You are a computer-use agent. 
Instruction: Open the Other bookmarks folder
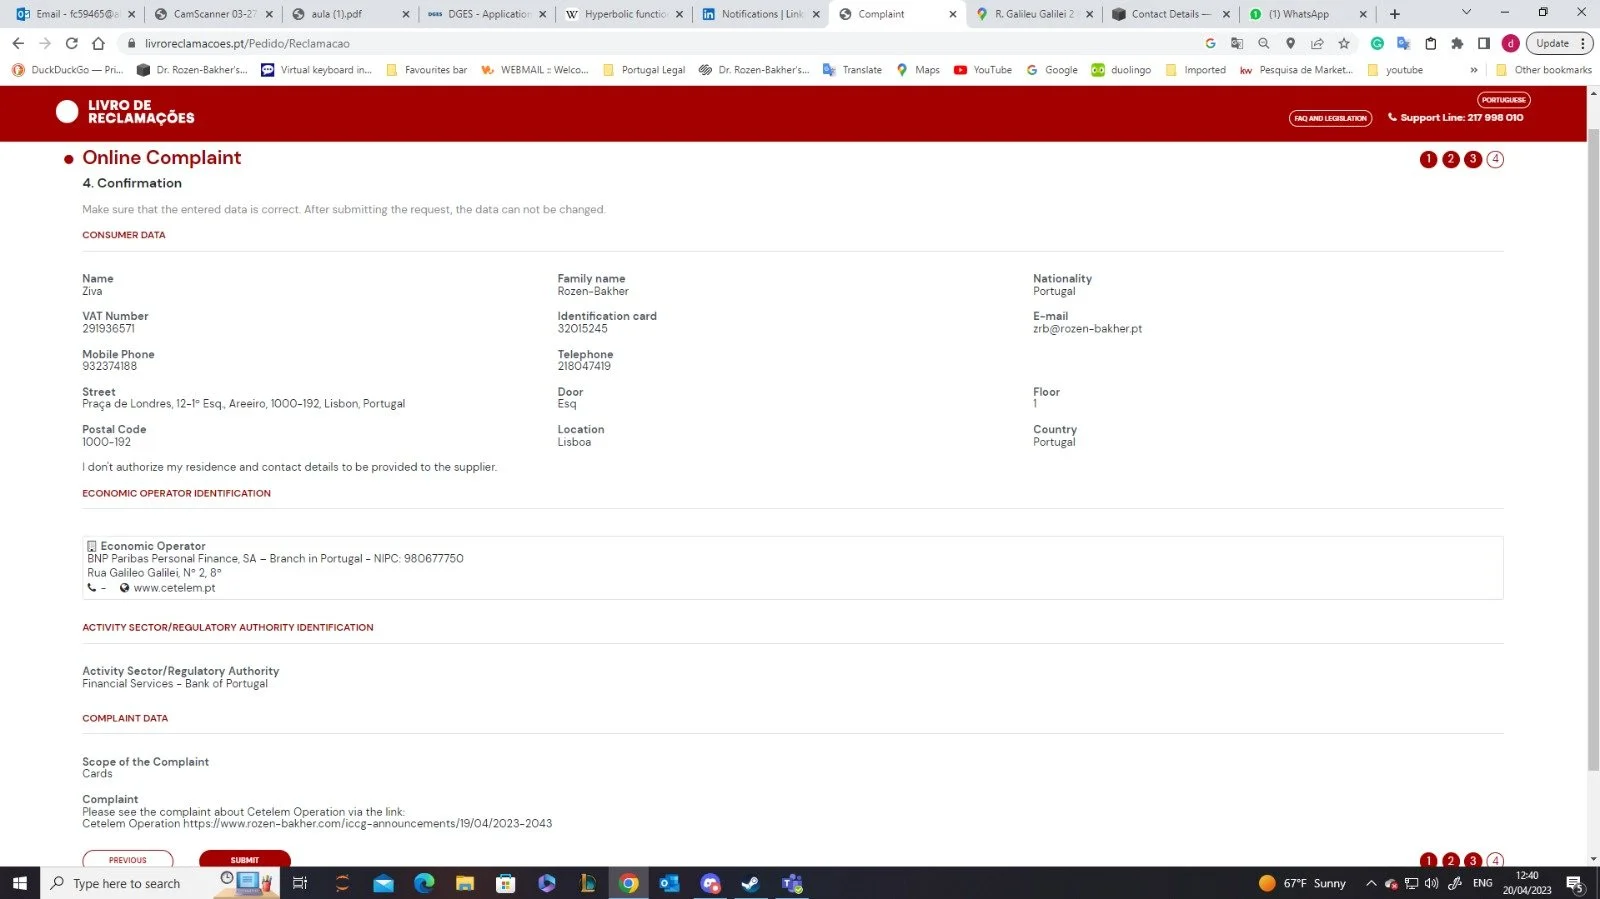coord(1543,70)
